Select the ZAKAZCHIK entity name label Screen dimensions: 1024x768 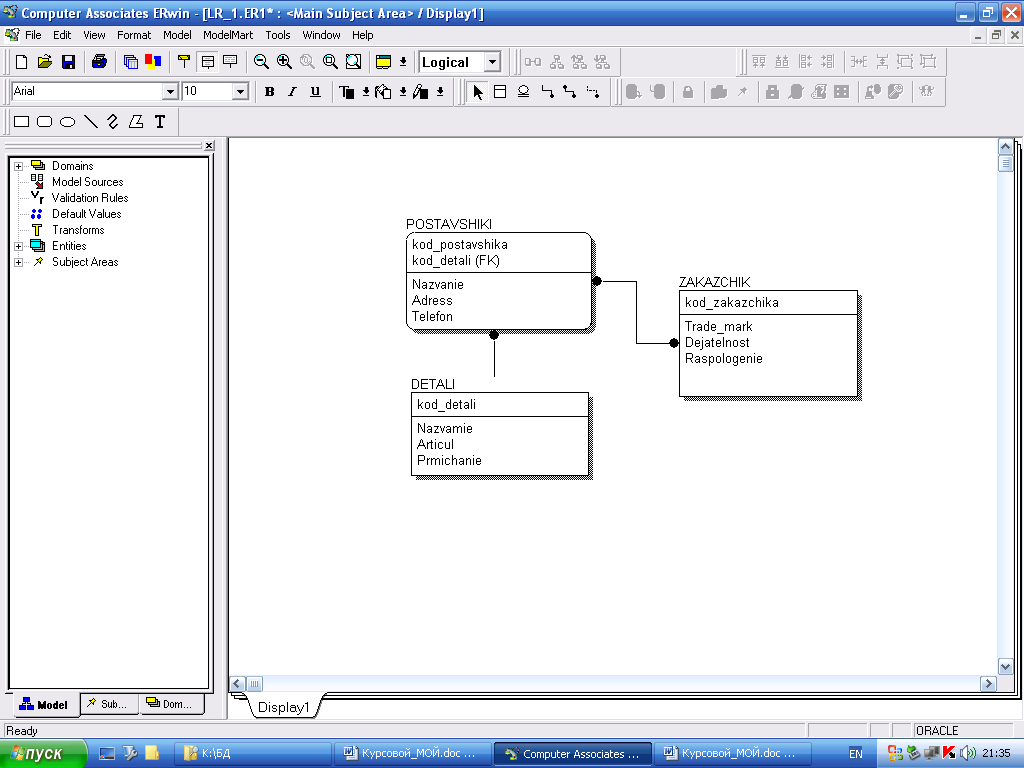pos(714,282)
